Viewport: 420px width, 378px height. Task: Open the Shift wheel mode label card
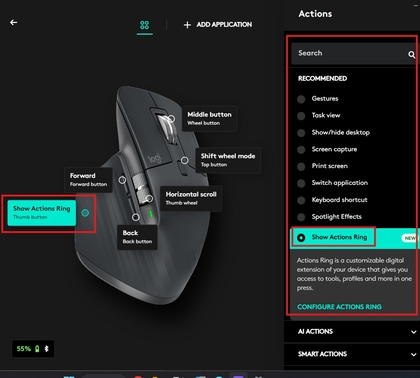click(x=228, y=160)
